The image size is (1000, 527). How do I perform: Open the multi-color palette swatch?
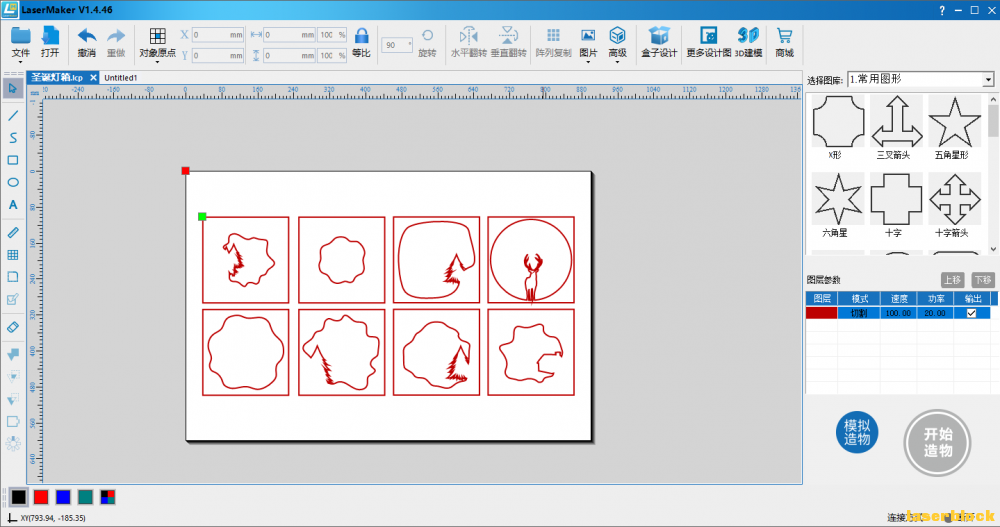pyautogui.click(x=108, y=497)
